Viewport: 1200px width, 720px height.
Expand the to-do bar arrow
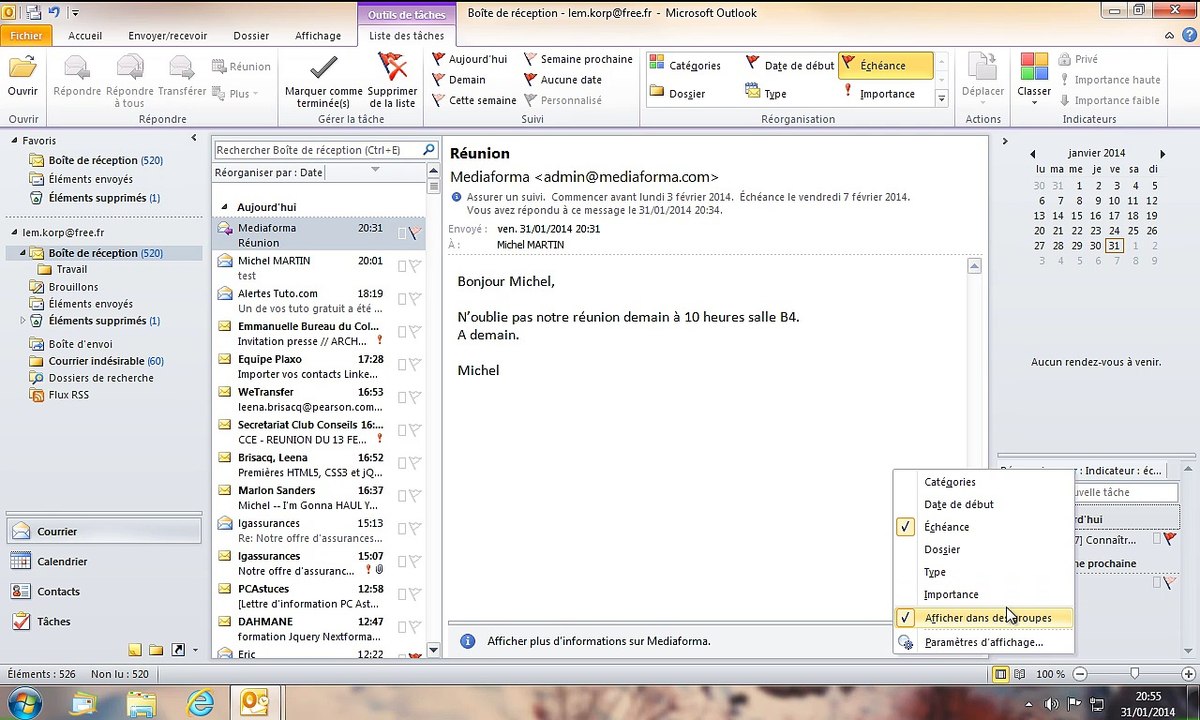[x=1005, y=141]
